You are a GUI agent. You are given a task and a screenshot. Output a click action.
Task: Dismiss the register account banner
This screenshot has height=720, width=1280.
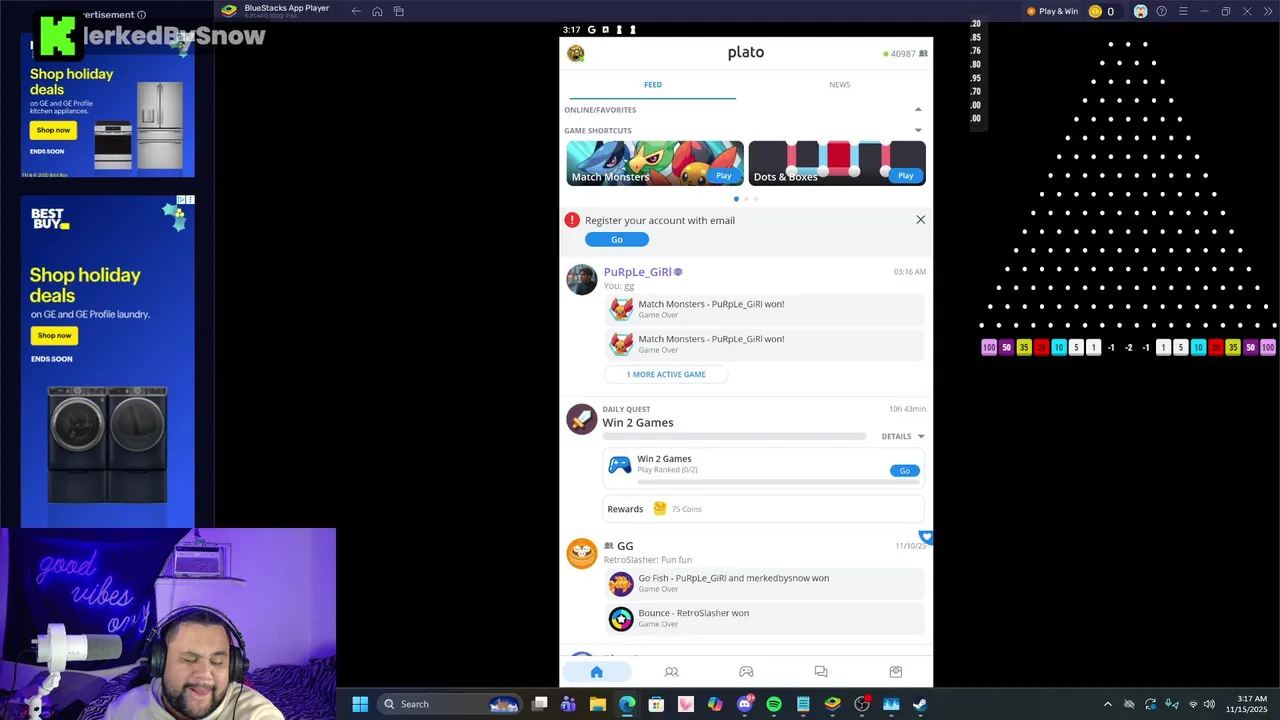921,220
